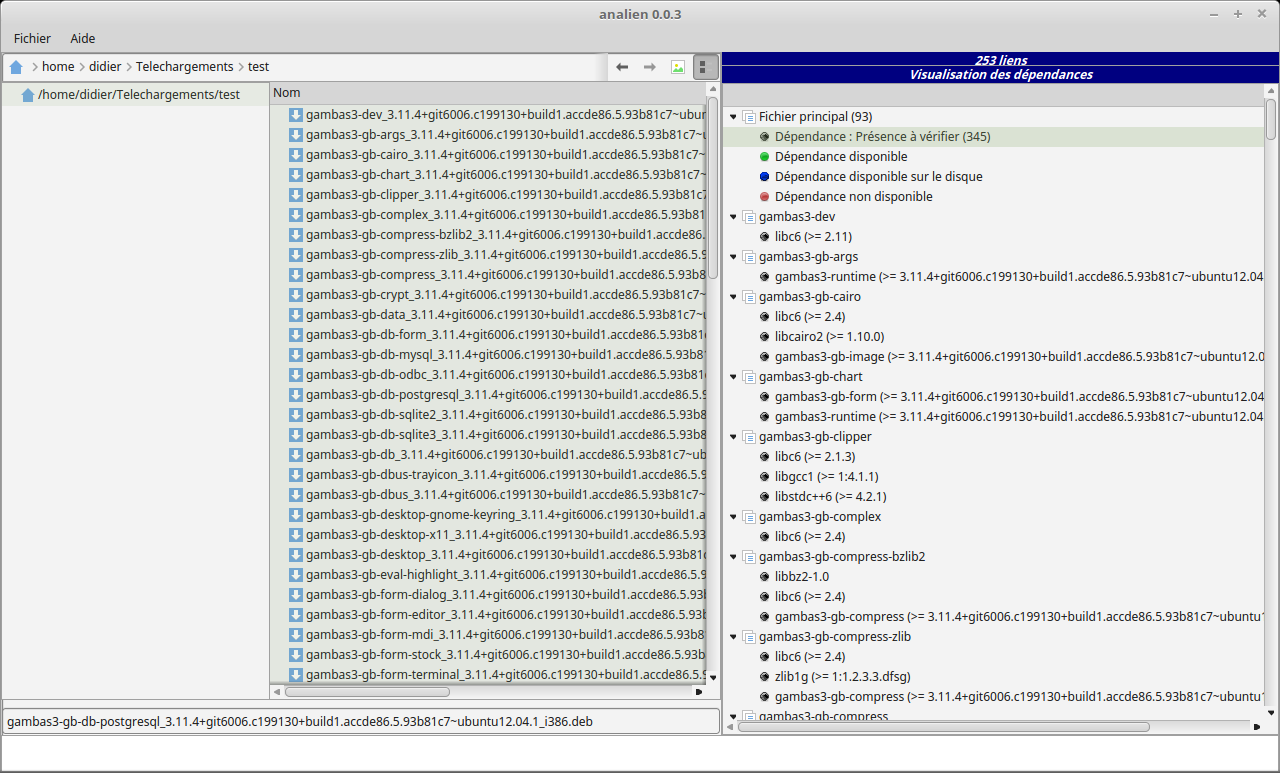Collapse the 'Fichier principal (93)' tree node
The height and width of the screenshot is (773, 1280).
click(x=733, y=116)
